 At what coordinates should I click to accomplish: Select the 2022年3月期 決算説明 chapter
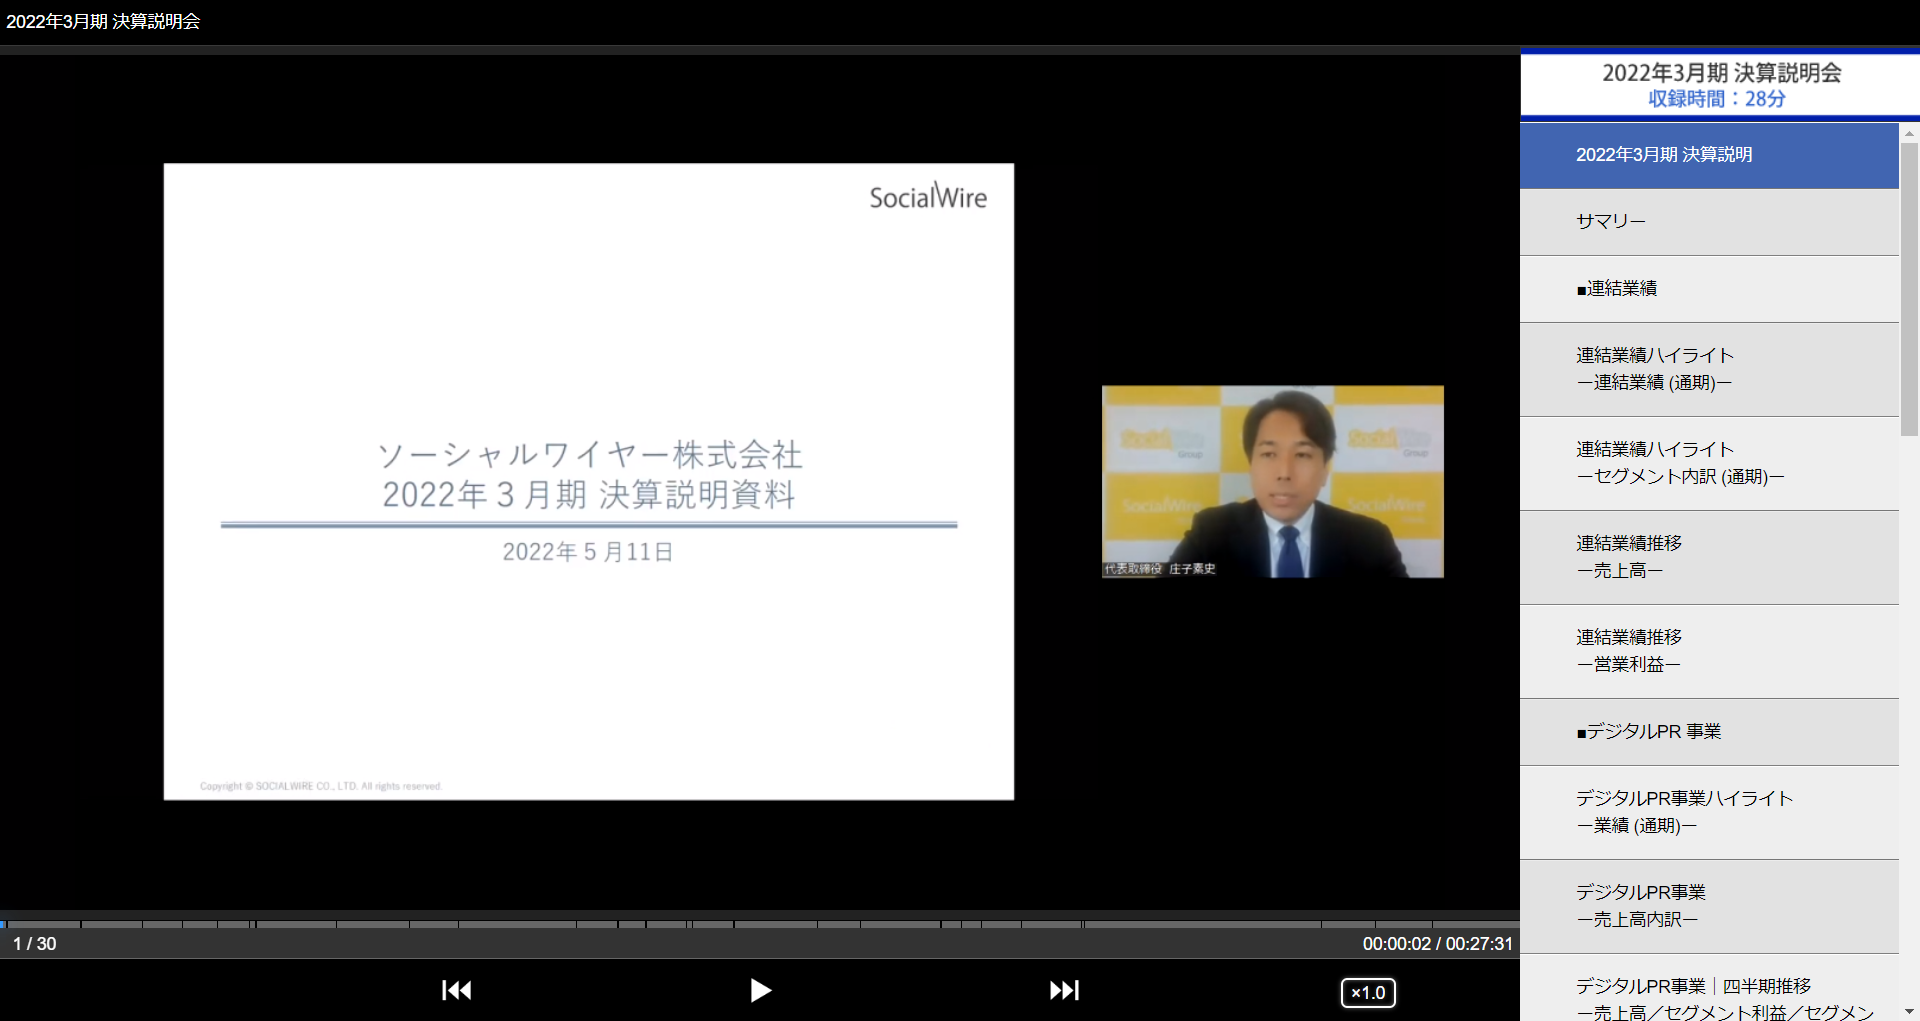[1709, 155]
